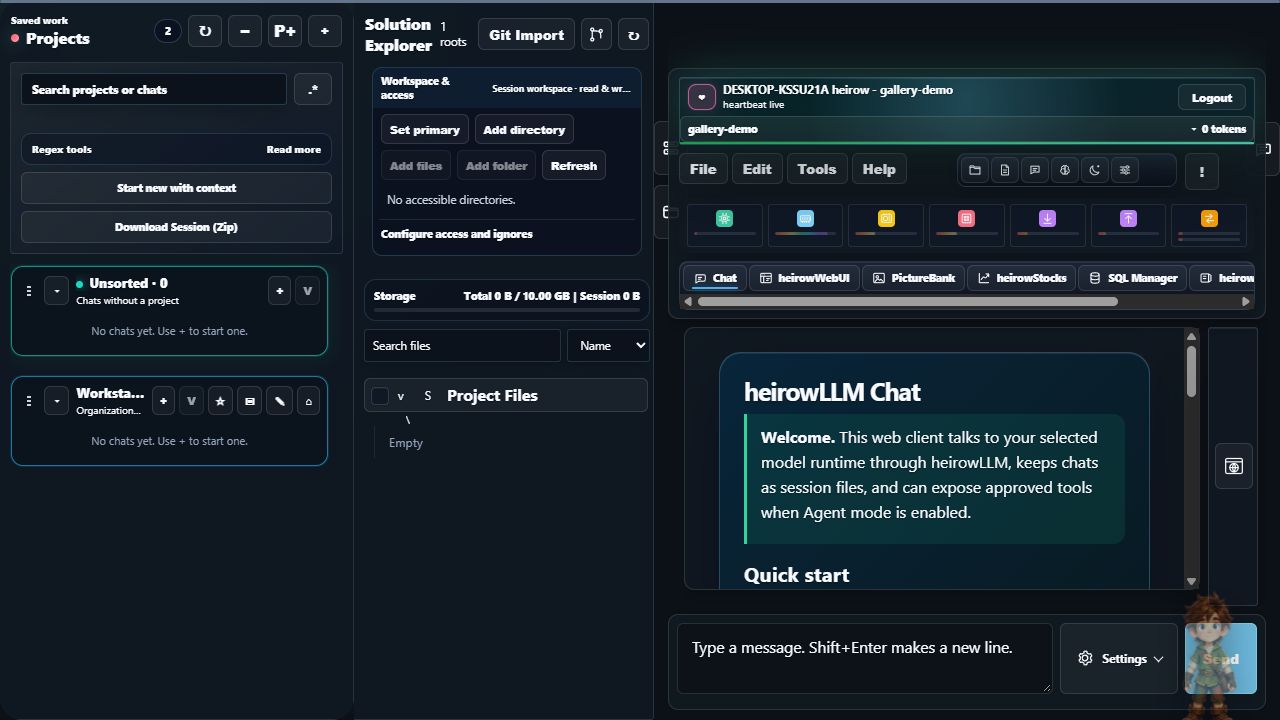Viewport: 1280px width, 720px height.
Task: Toggle the regex search button
Action: [313, 89]
